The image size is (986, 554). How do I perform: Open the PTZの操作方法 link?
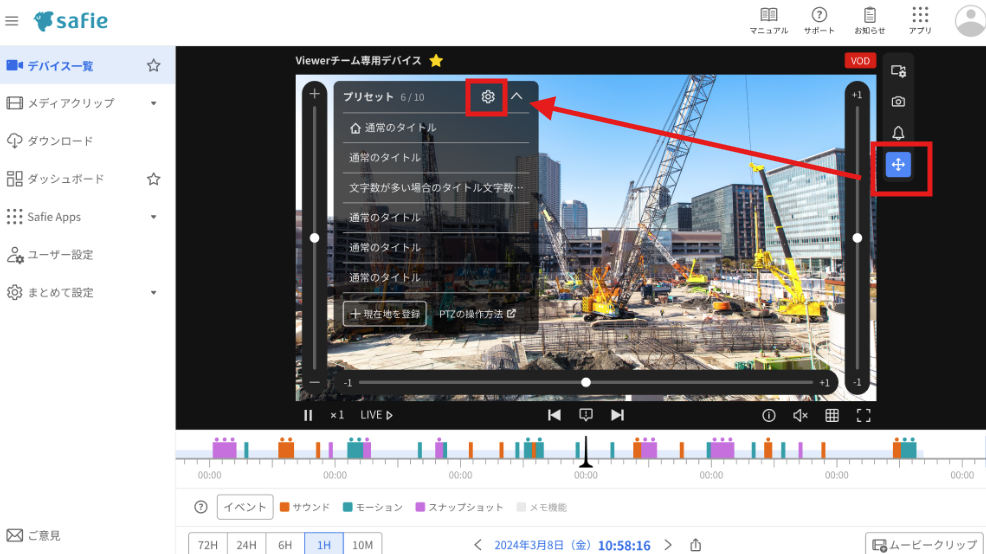pos(478,314)
